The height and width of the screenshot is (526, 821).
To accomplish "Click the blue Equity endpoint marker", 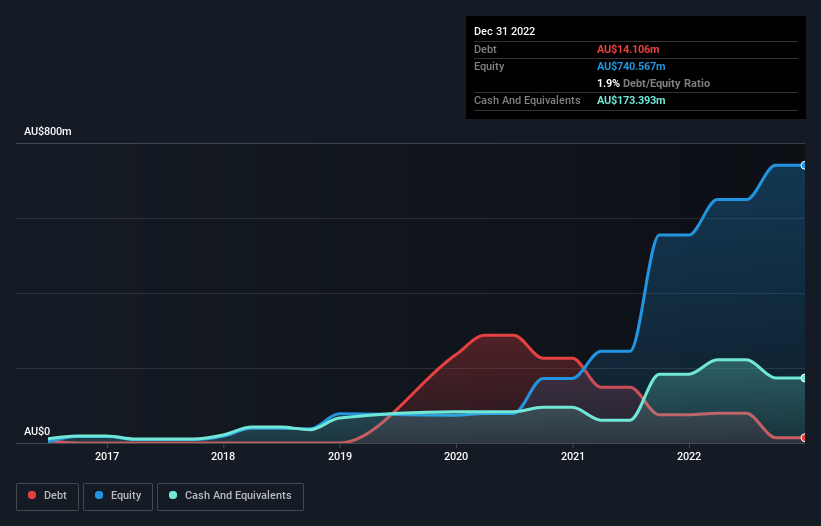I will [804, 165].
